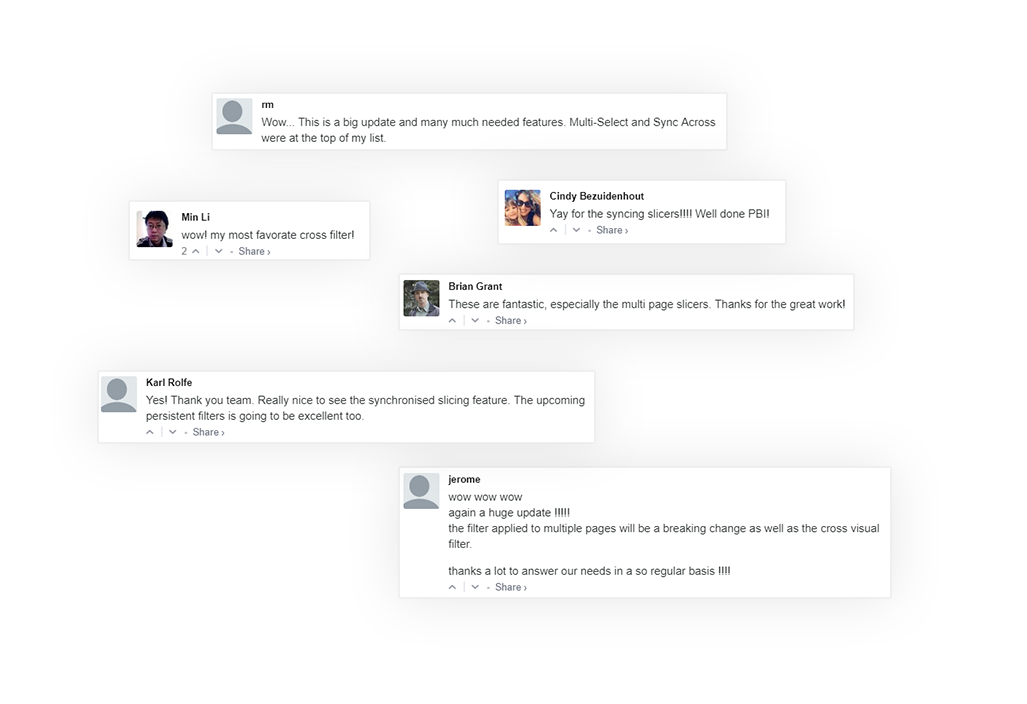The height and width of the screenshot is (704, 1027).
Task: Downvote Cindy Bezuidenhout's comment
Action: pyautogui.click(x=577, y=230)
